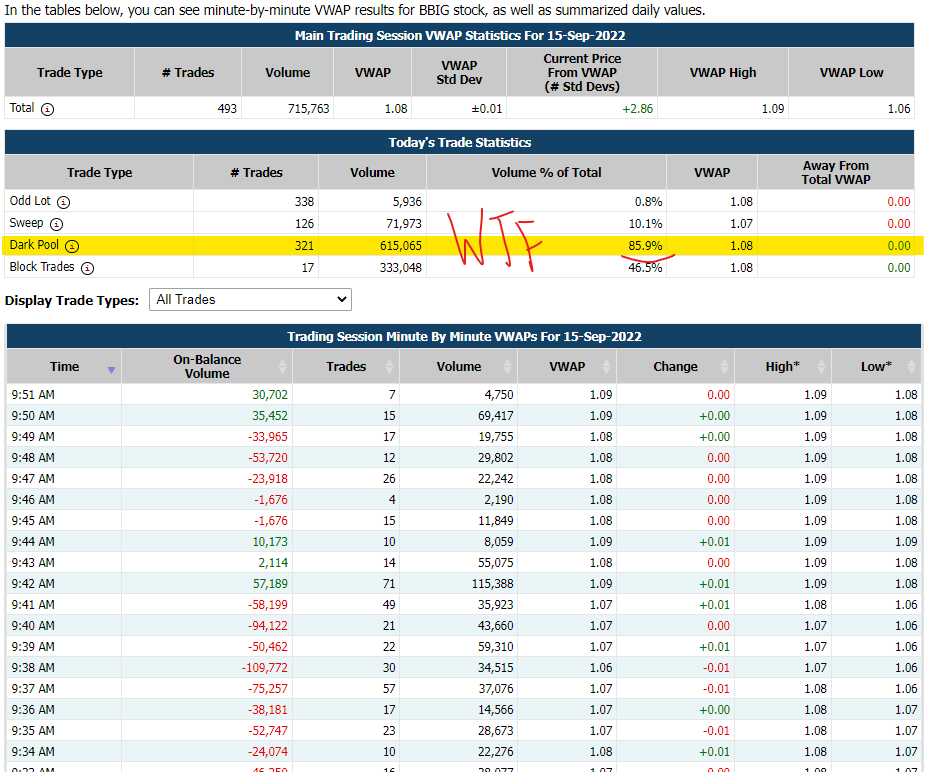This screenshot has height=772, width=943.
Task: Click the 9:42 AM volume 115,388
Action: click(x=493, y=584)
